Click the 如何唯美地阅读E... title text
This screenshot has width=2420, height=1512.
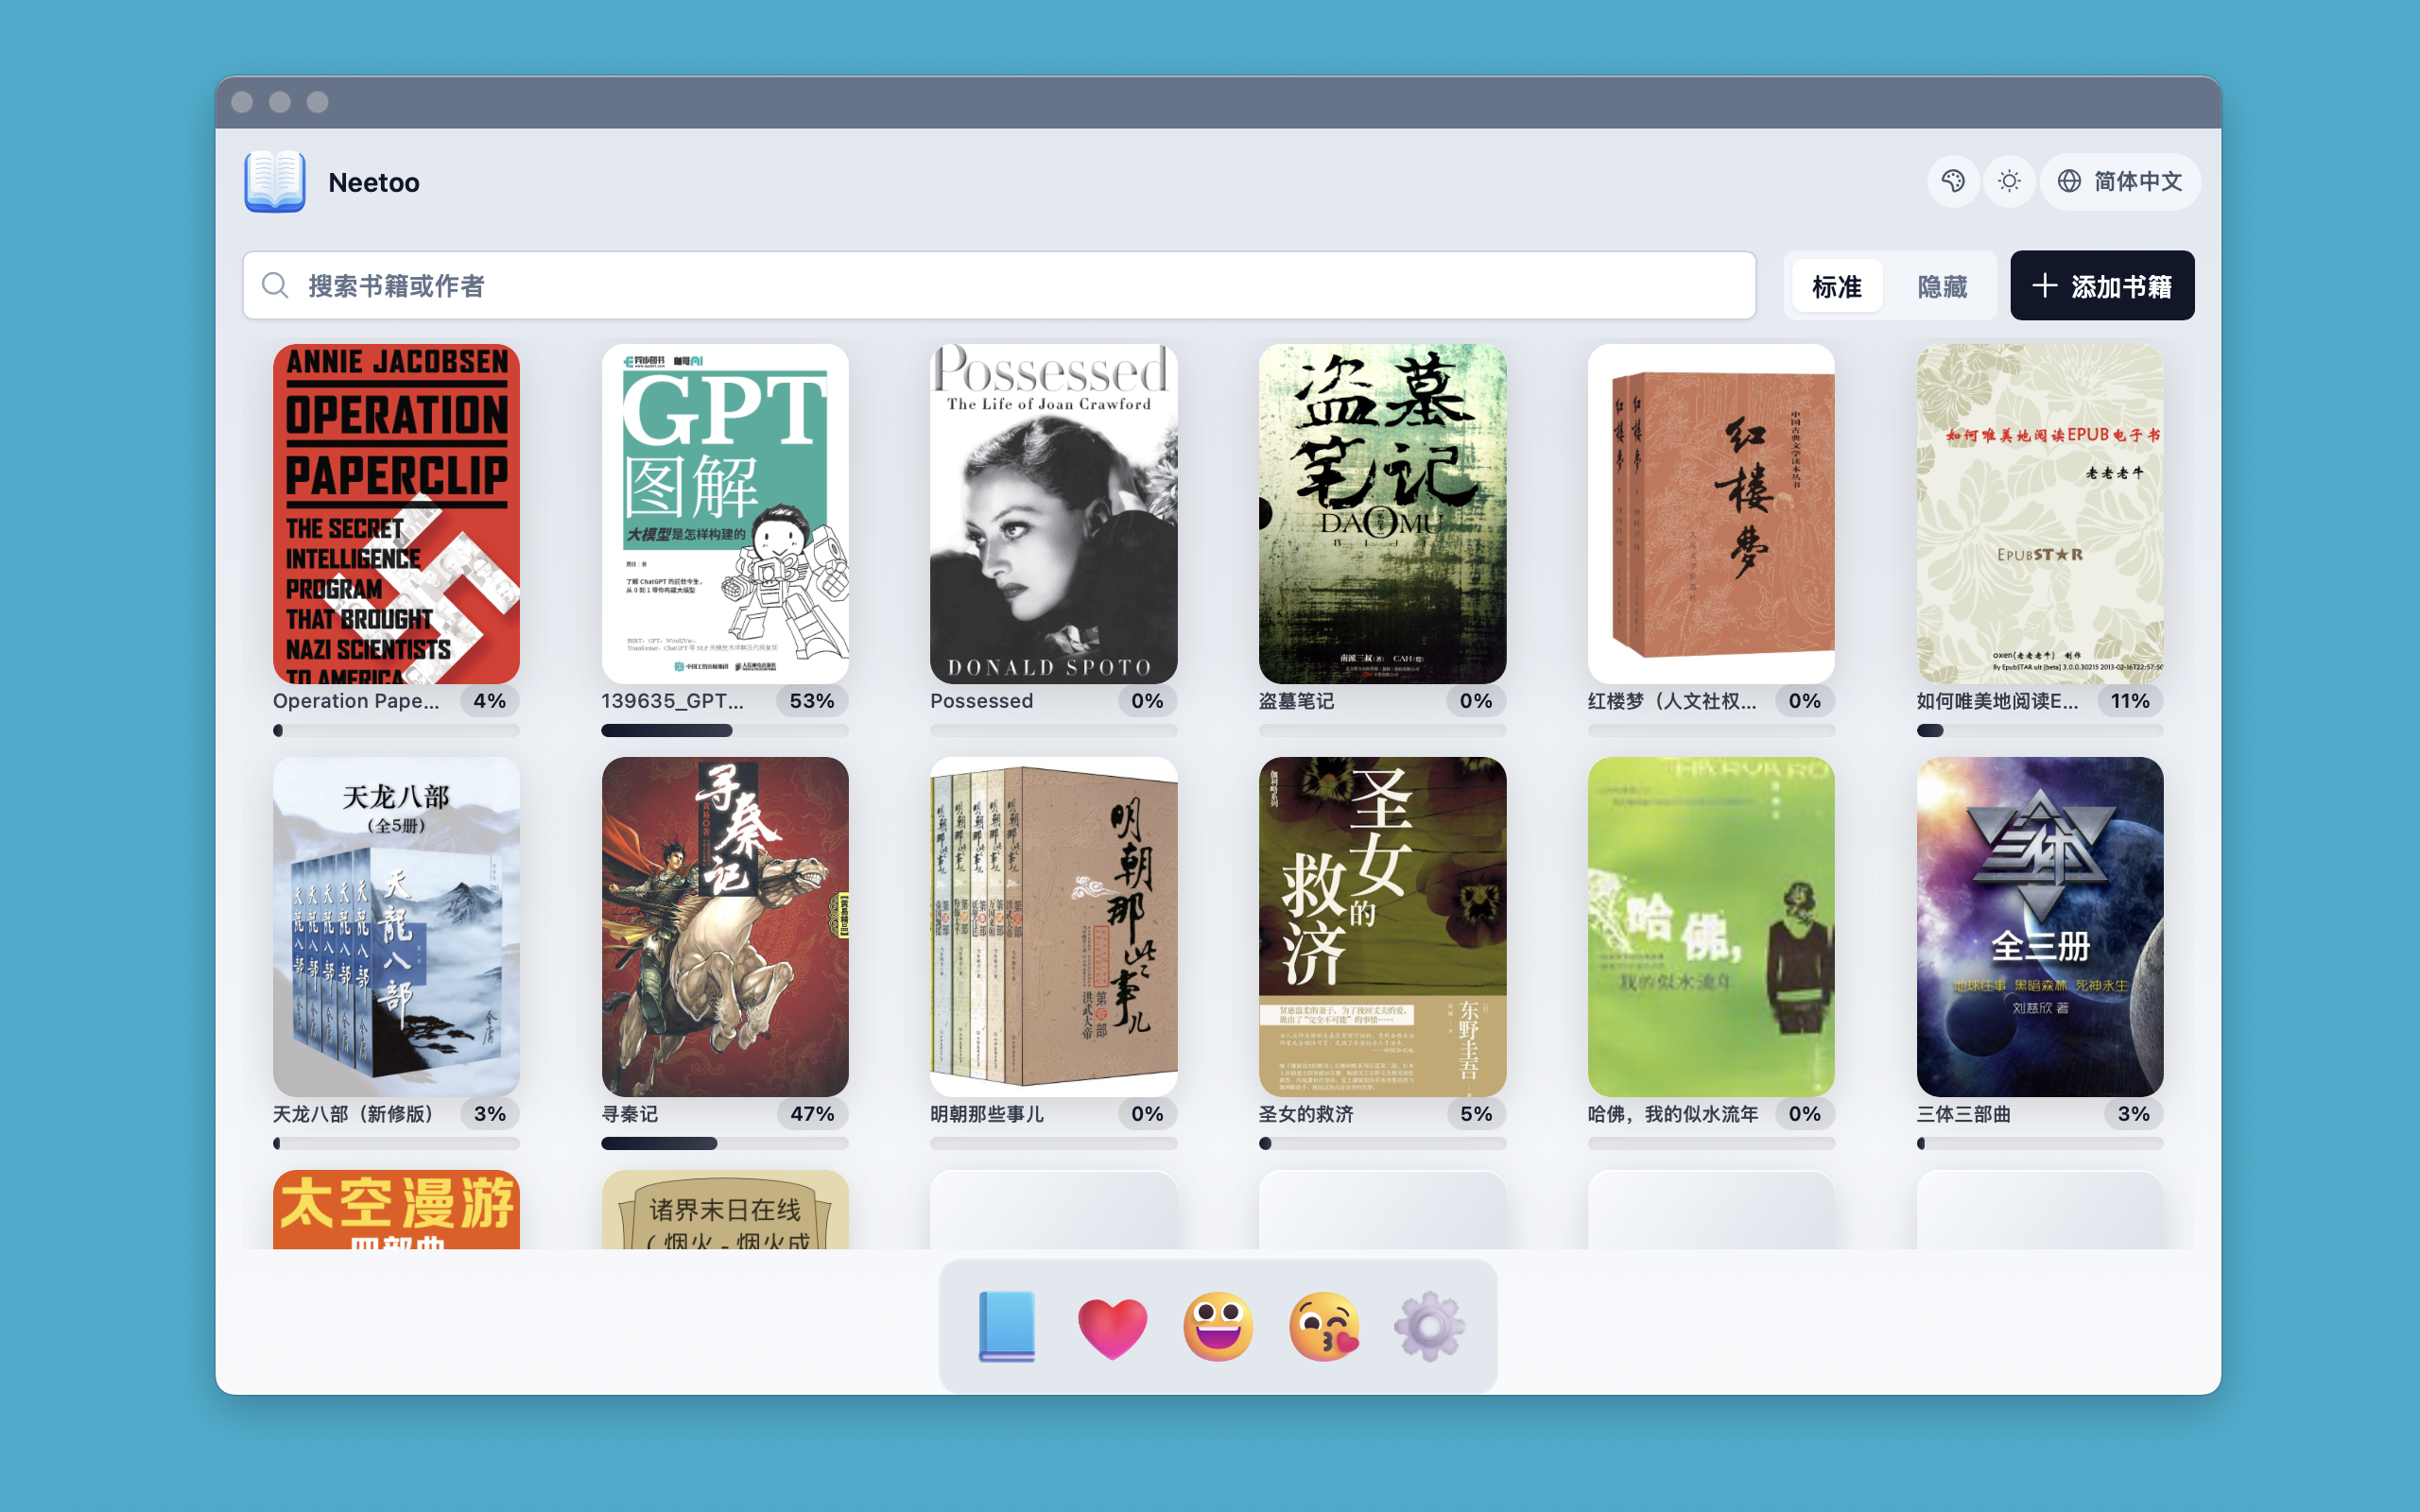pos(1998,701)
